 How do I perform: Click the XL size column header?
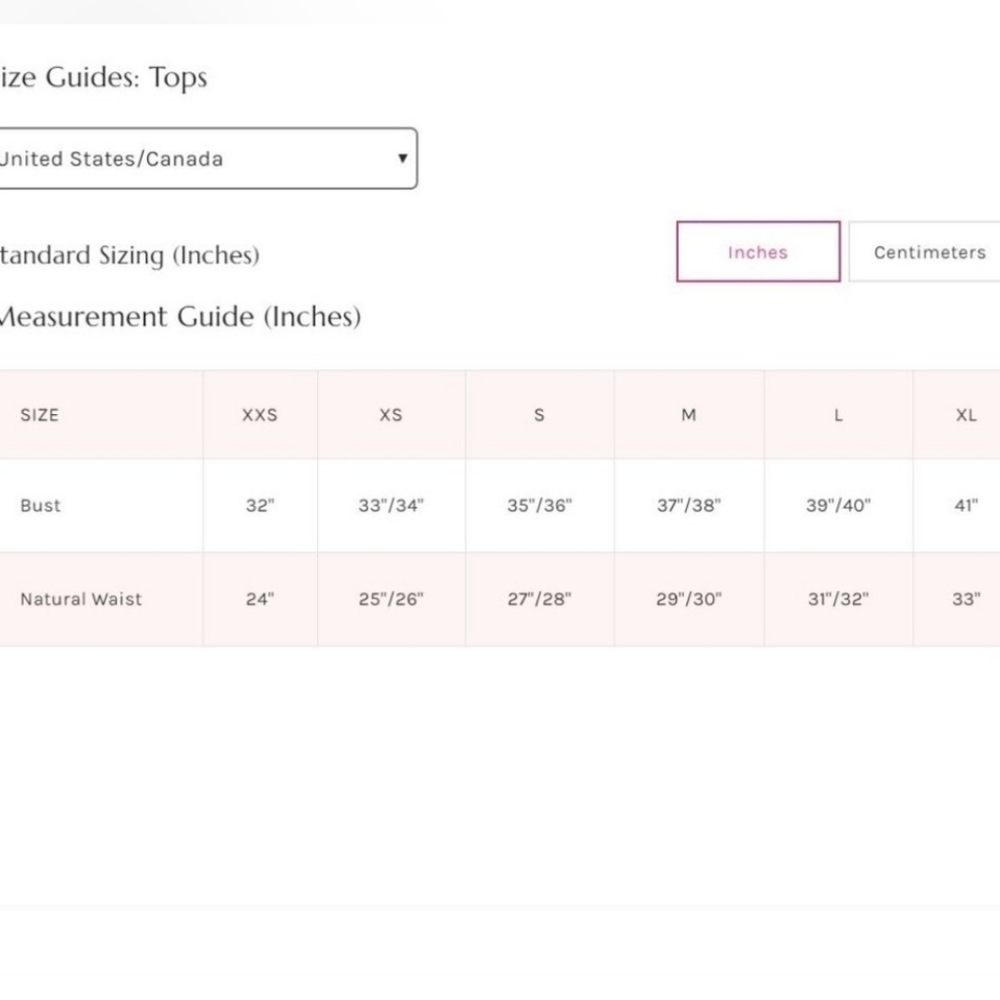(965, 415)
